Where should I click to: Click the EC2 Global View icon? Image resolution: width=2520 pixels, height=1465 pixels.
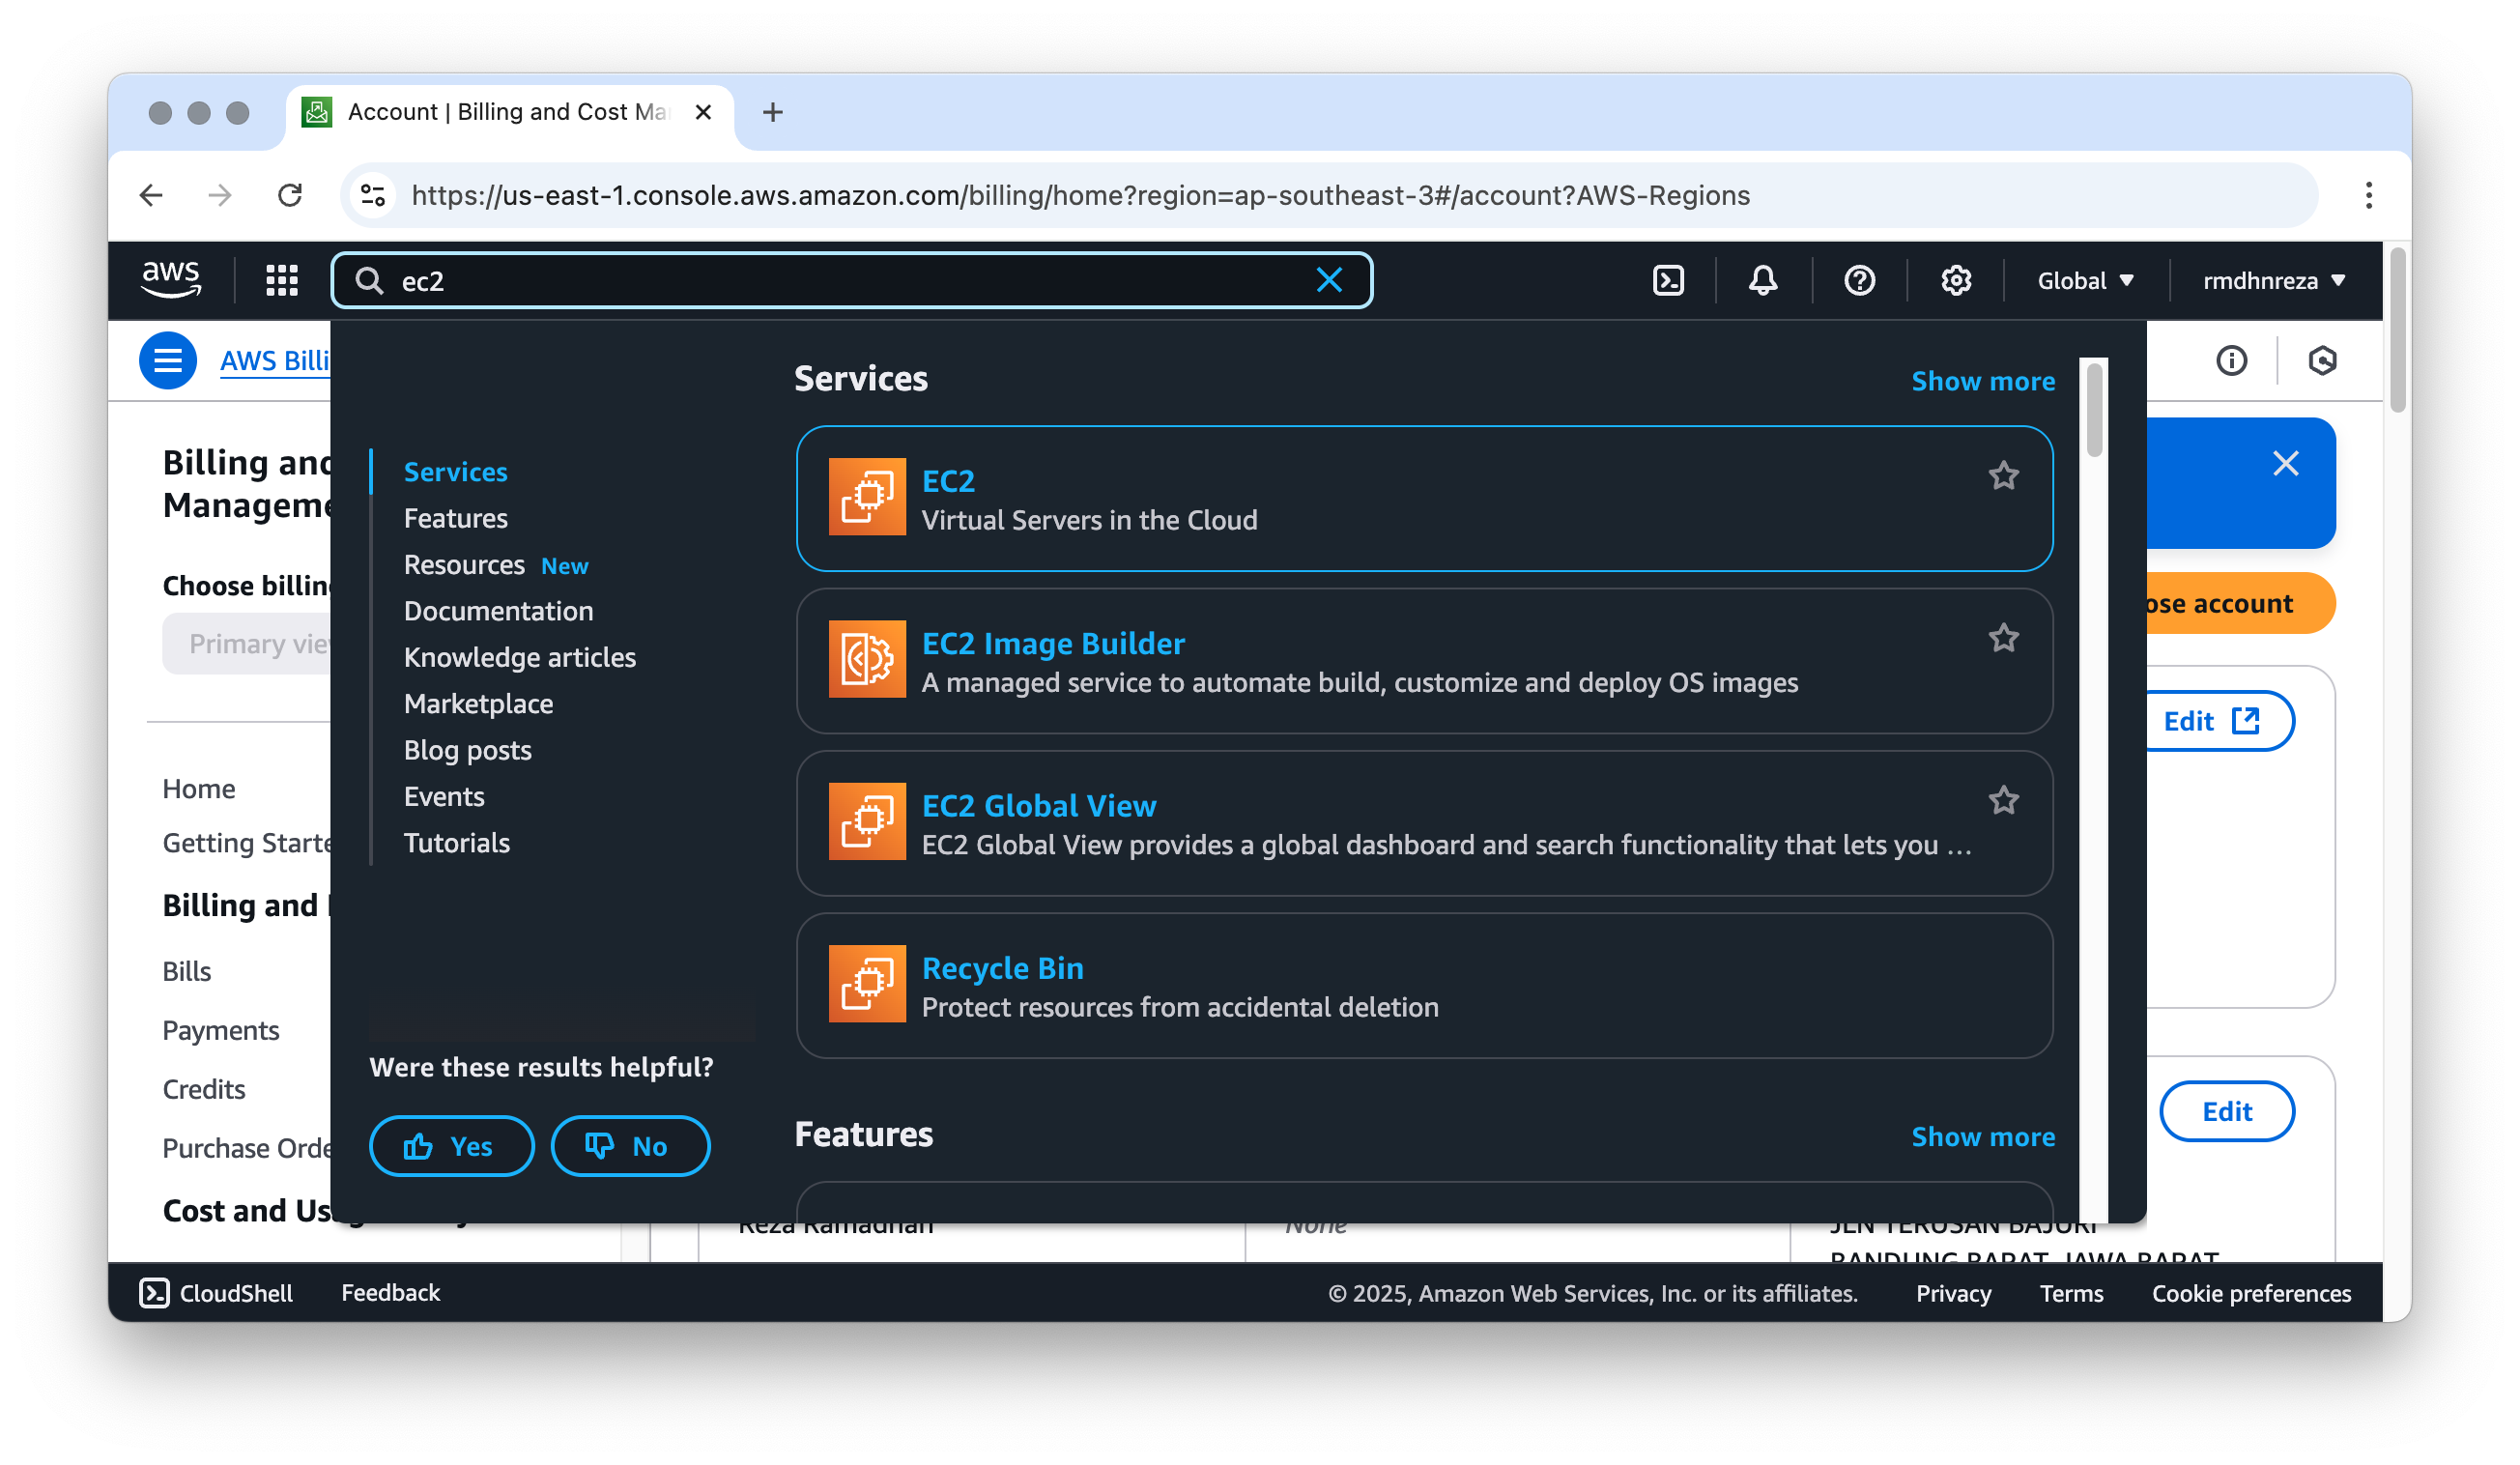867,822
